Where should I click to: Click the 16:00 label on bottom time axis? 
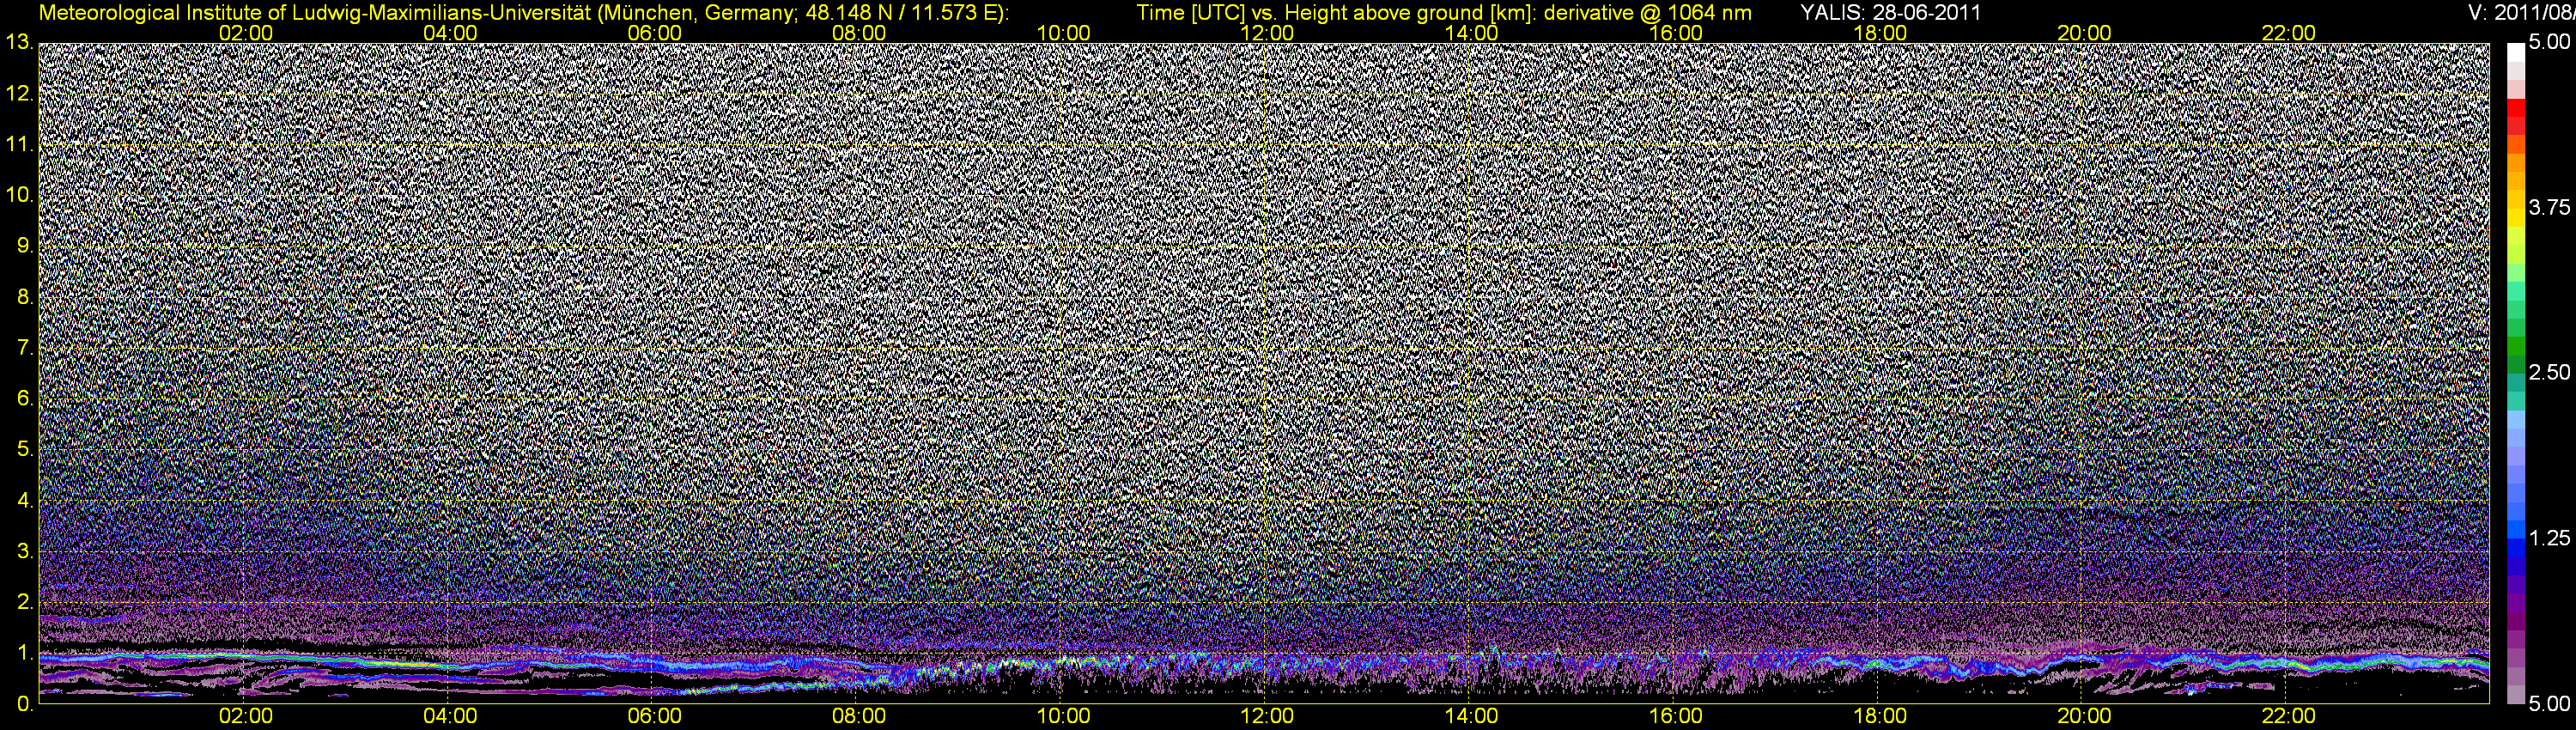1676,716
